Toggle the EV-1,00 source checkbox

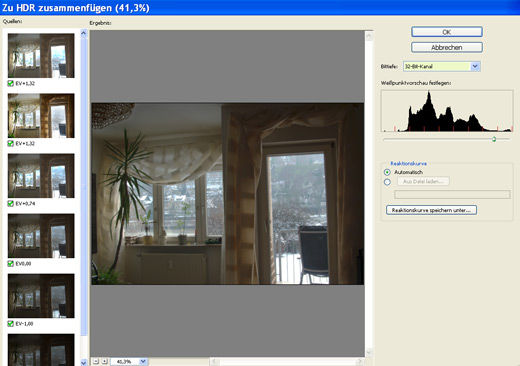point(11,323)
